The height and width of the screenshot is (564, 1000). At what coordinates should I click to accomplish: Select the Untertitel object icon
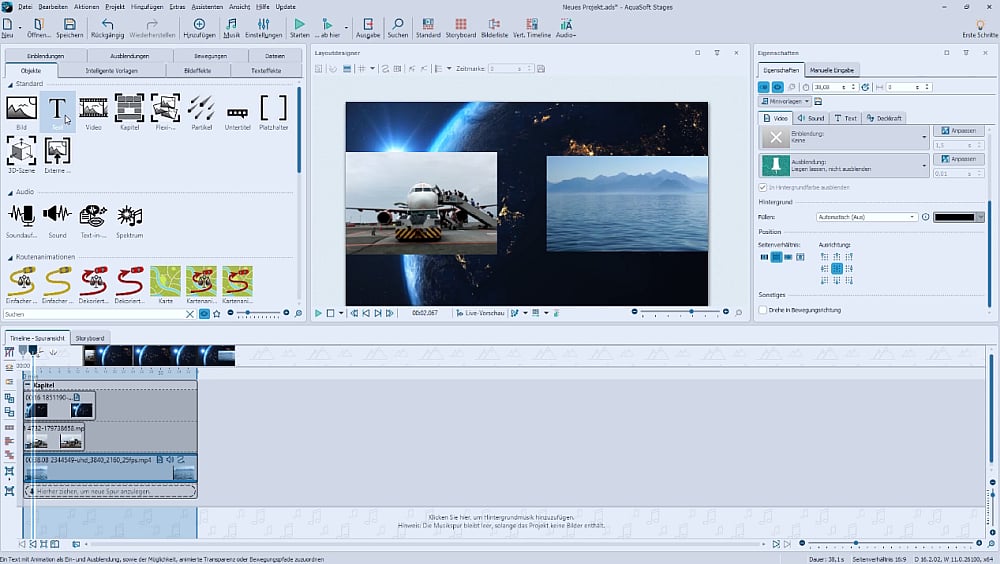point(237,112)
